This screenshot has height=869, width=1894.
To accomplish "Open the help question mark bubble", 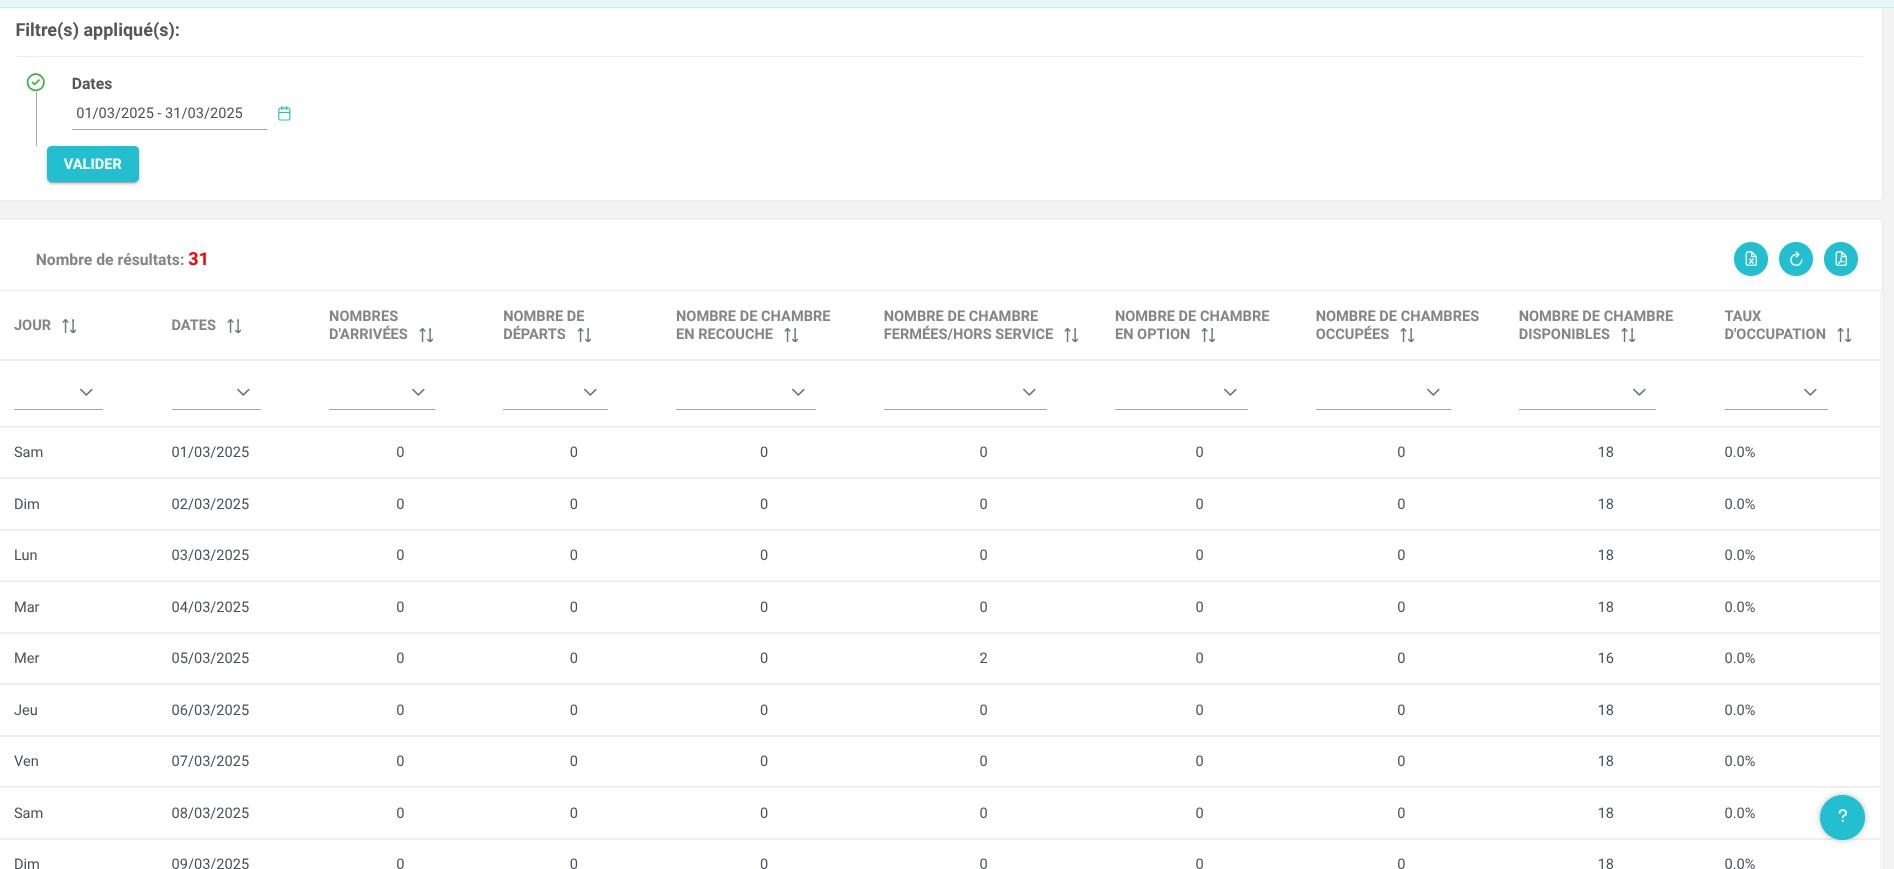I will pyautogui.click(x=1842, y=817).
